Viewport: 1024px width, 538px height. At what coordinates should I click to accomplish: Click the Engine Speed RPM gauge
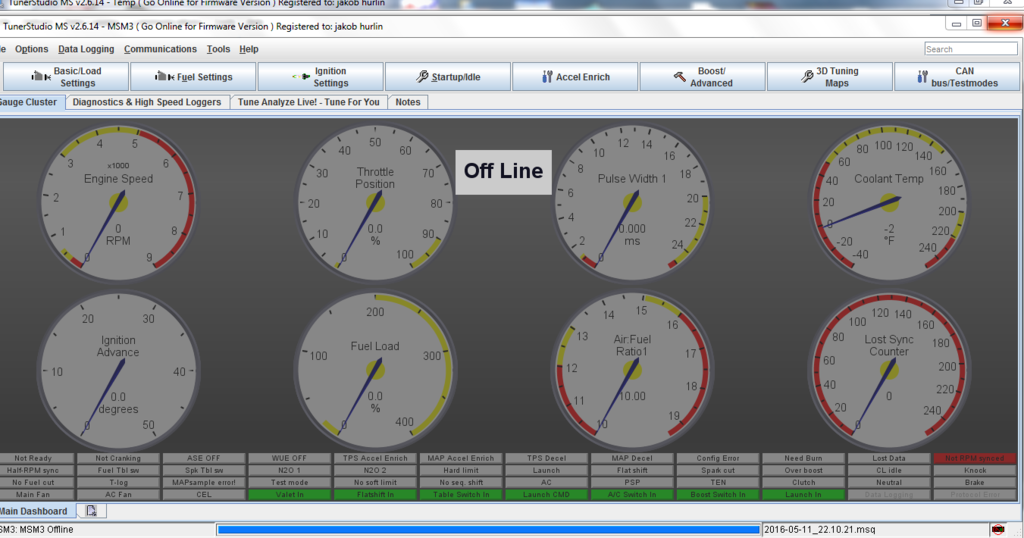118,202
